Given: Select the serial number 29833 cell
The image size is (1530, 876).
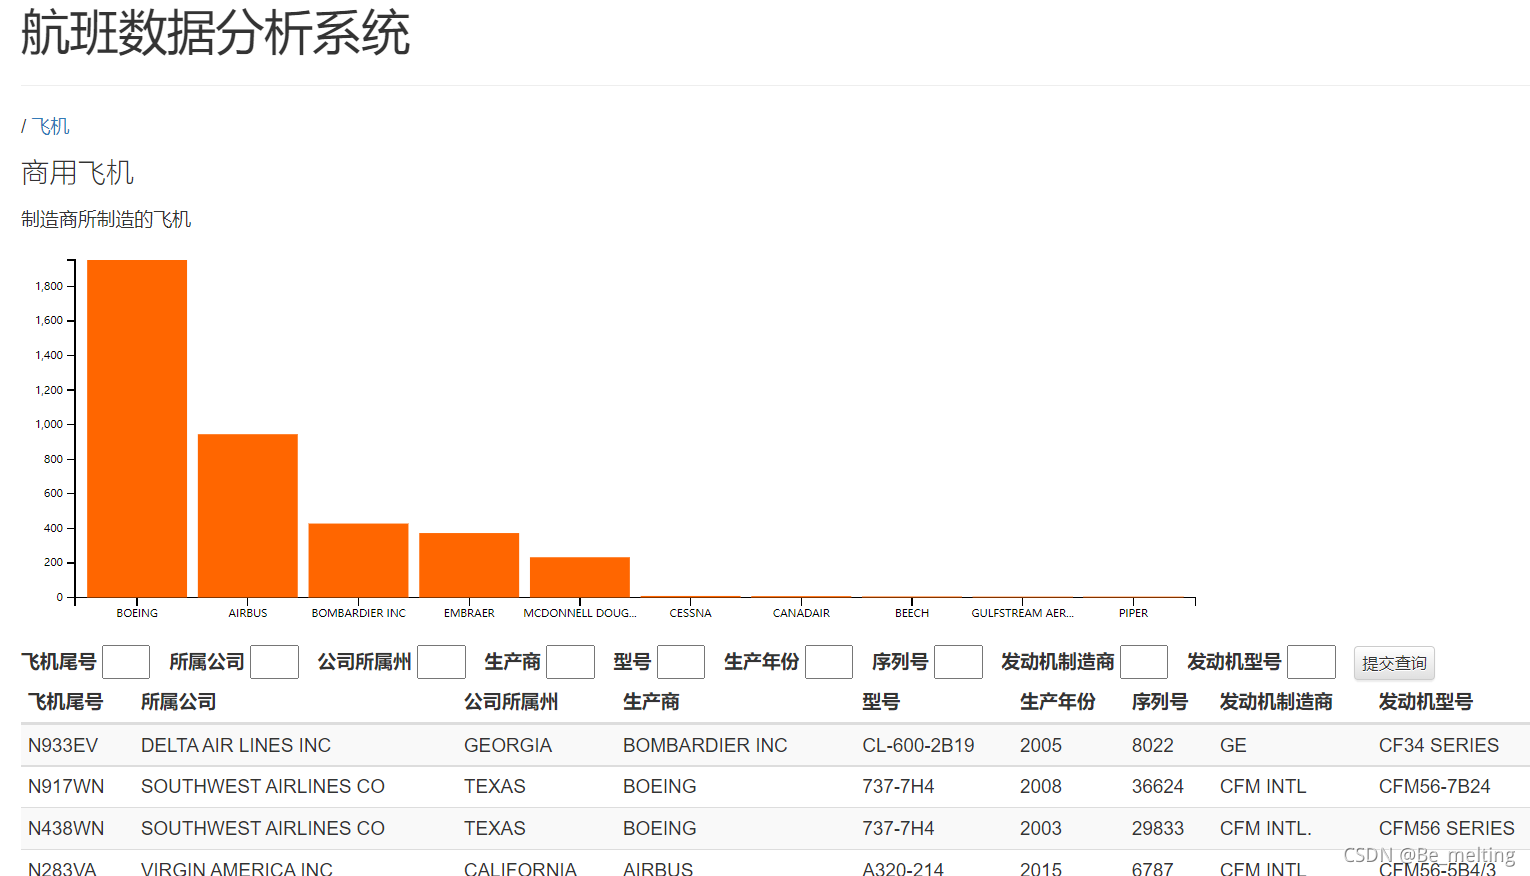Looking at the screenshot, I should [x=1158, y=828].
